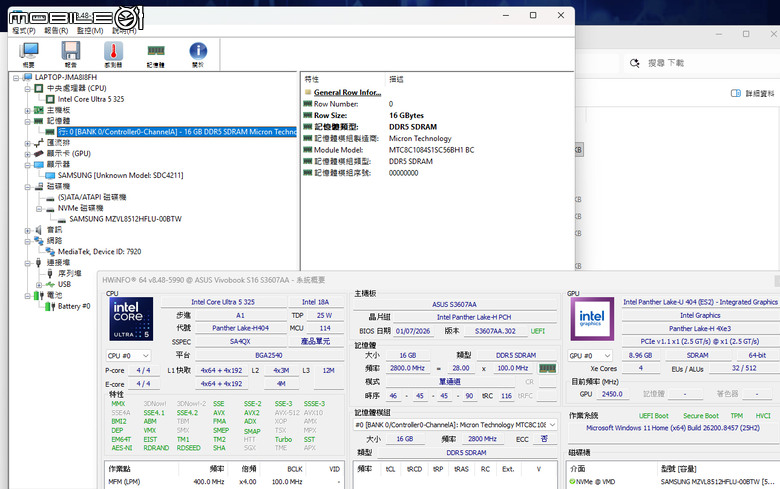Click the plug icon beside 連接埠
This screenshot has width=780, height=489.
pos(39,263)
